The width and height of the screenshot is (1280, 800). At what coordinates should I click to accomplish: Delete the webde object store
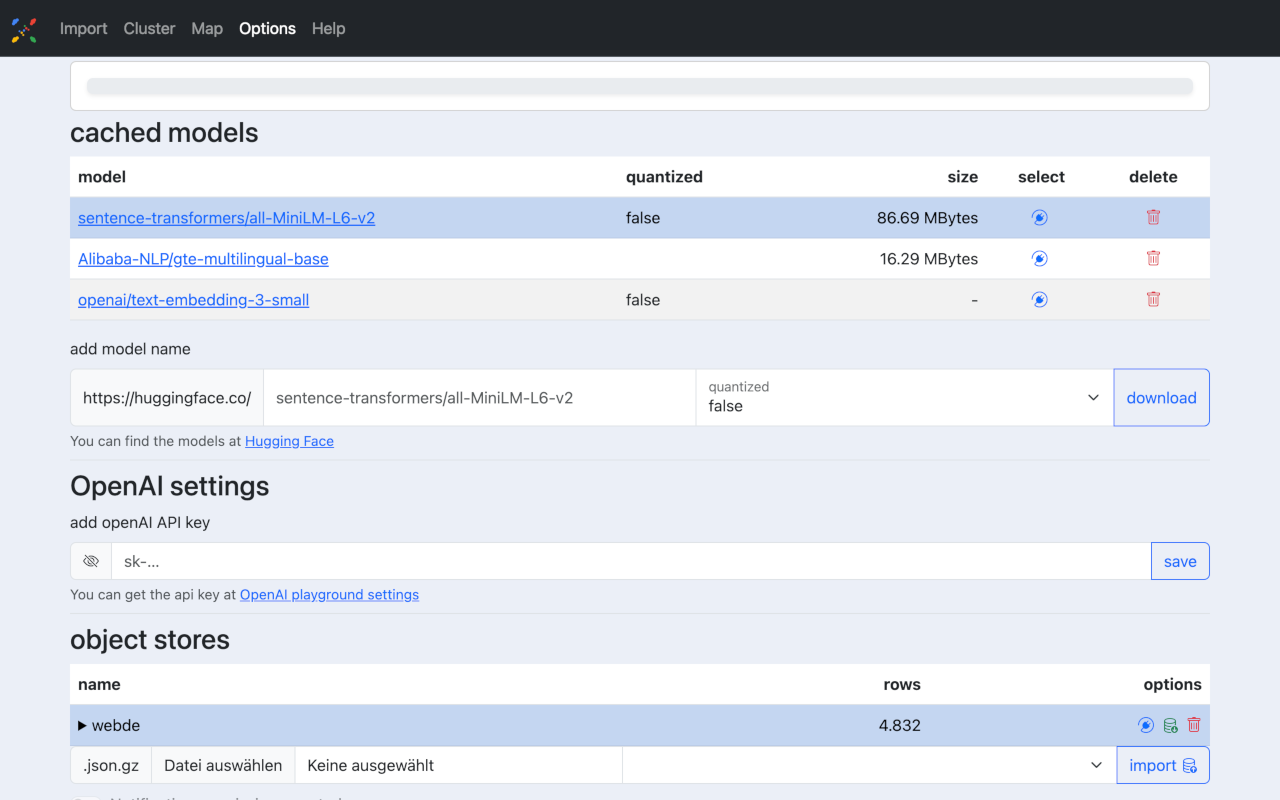[x=1193, y=725]
